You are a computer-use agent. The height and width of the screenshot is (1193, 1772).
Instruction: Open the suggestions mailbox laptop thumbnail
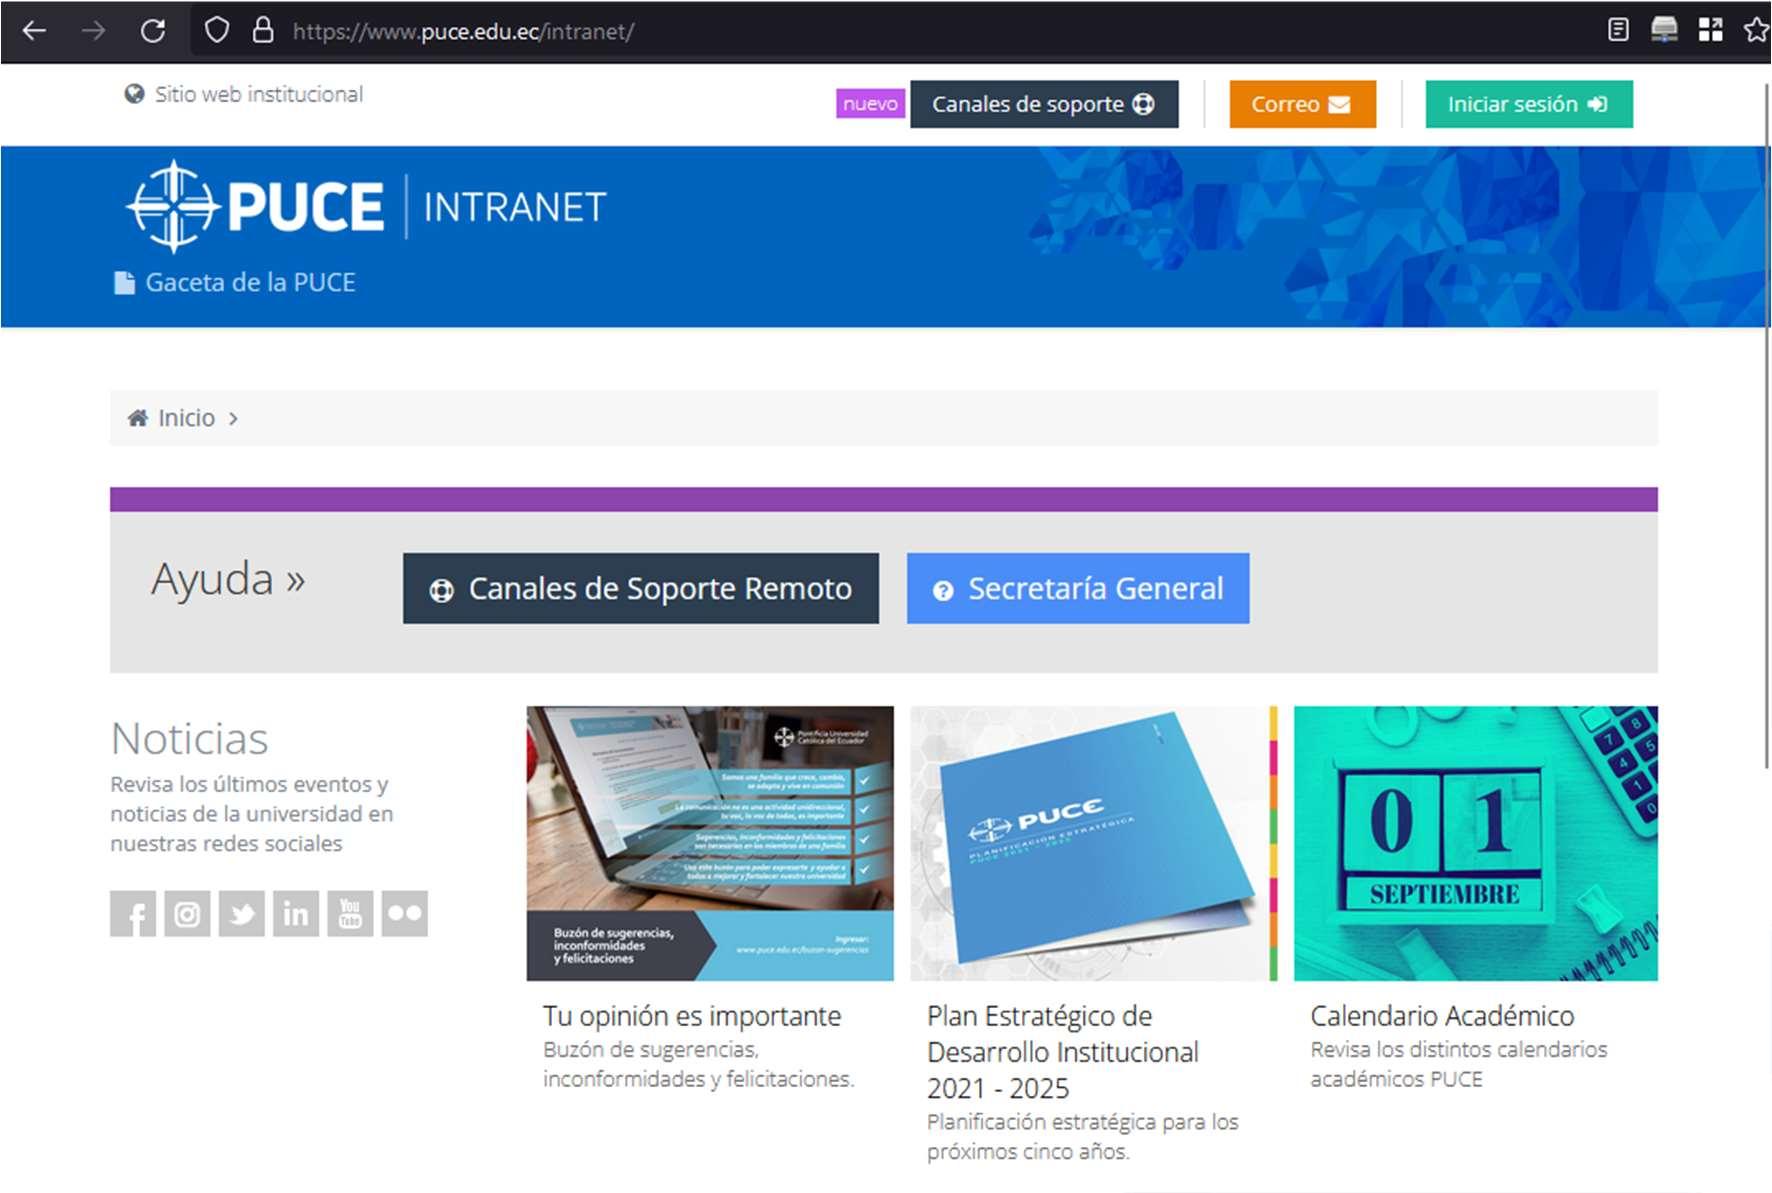(710, 843)
